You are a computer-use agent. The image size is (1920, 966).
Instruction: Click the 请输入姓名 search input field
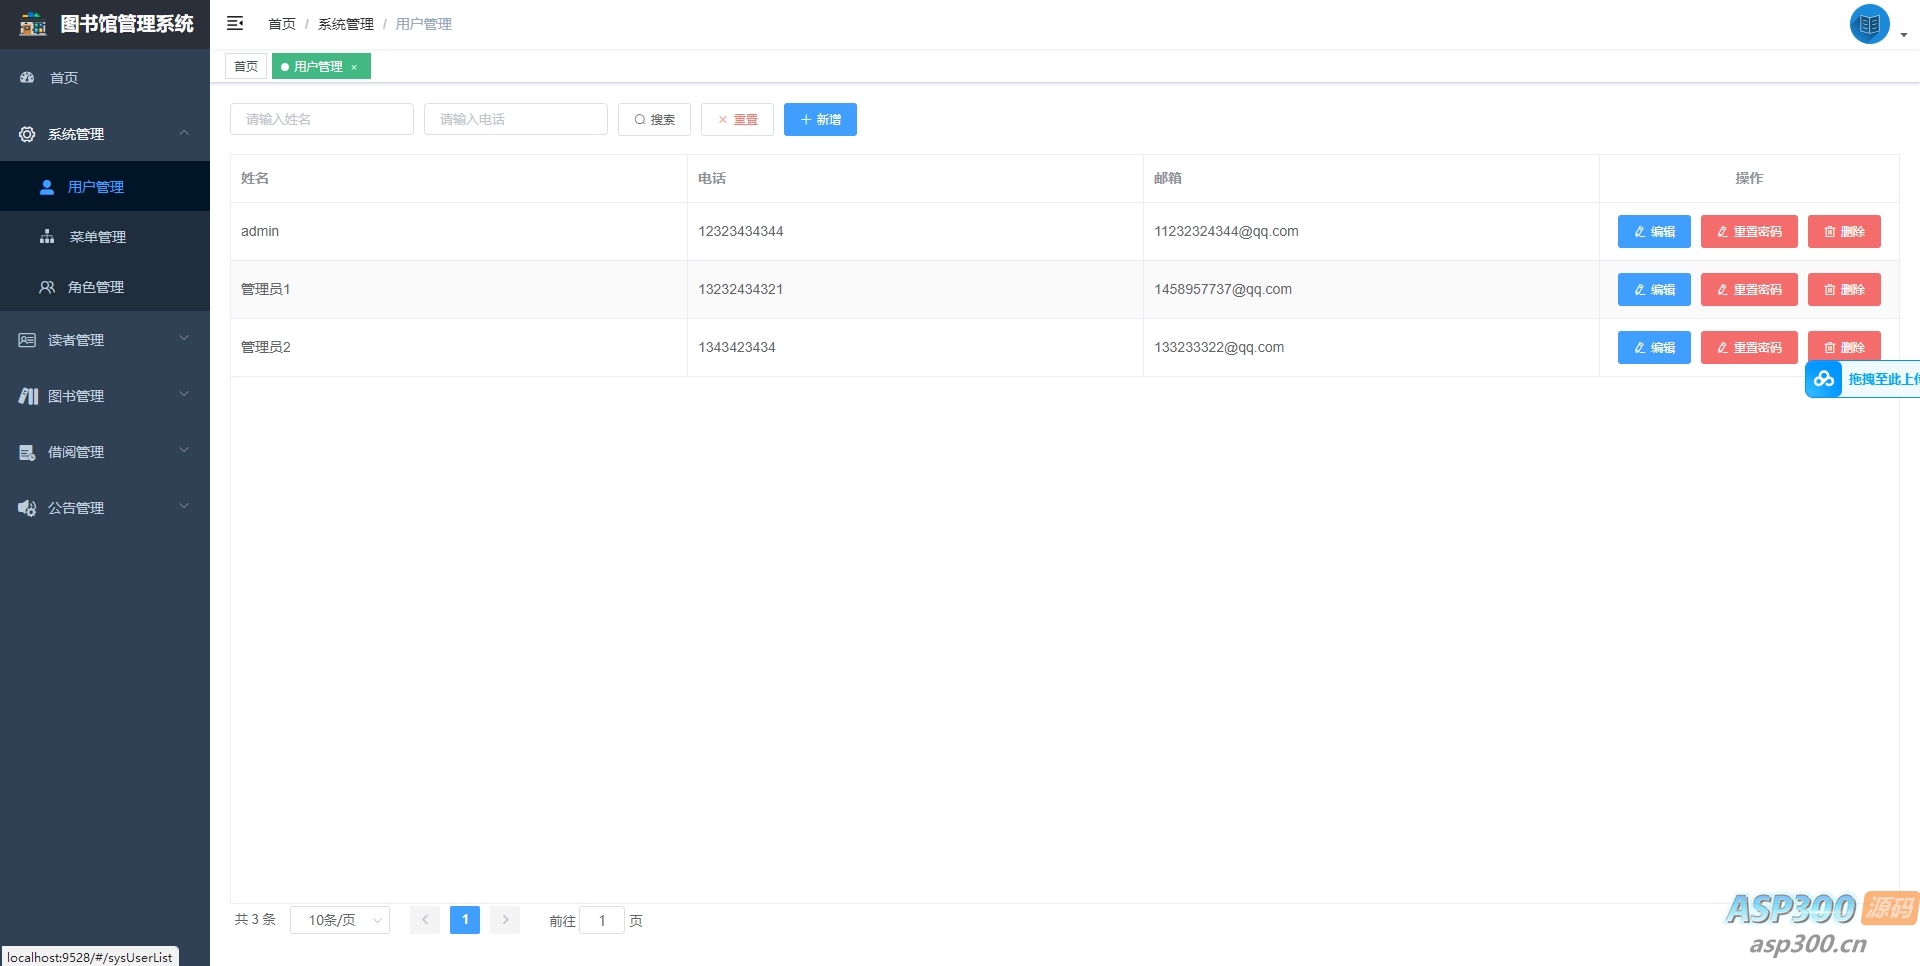(x=321, y=118)
